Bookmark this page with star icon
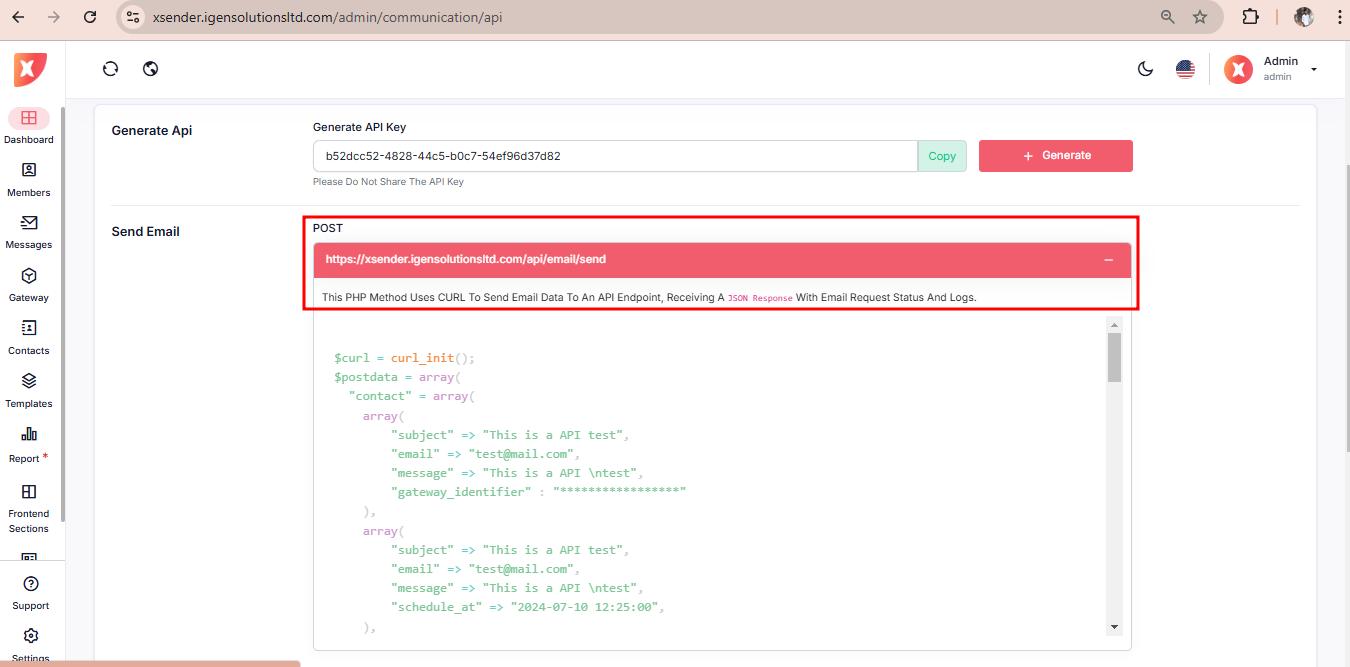Screen dimensions: 1350x667 pos(1200,17)
